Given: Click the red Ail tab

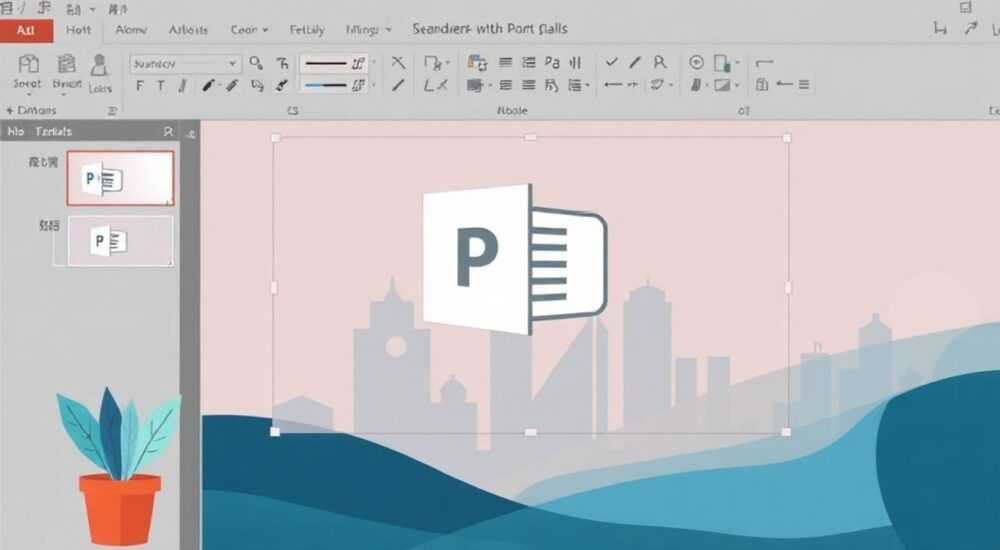Looking at the screenshot, I should click(x=26, y=30).
